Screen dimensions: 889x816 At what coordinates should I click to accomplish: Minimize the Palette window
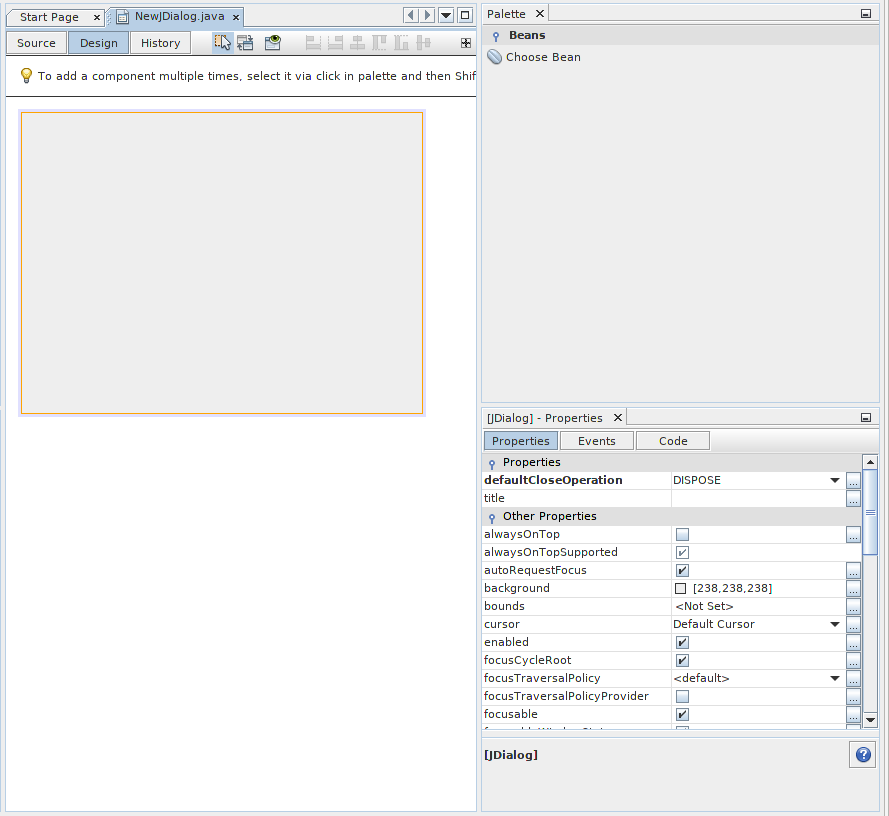point(866,14)
